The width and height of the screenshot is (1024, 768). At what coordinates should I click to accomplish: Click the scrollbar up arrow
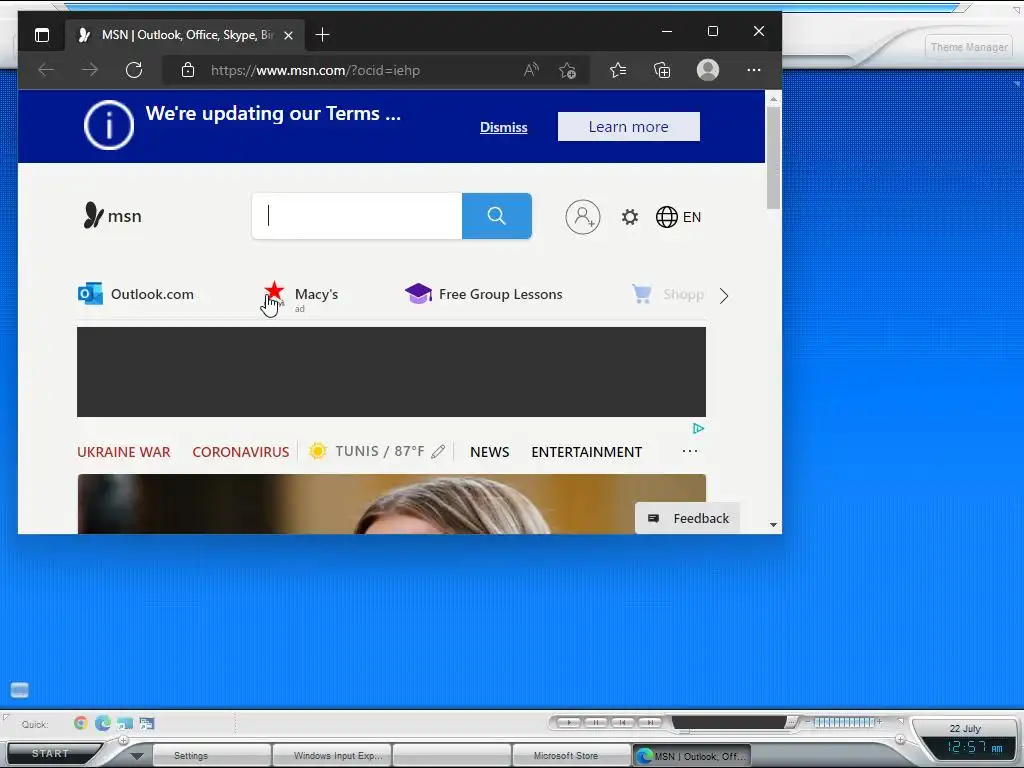tap(773, 99)
